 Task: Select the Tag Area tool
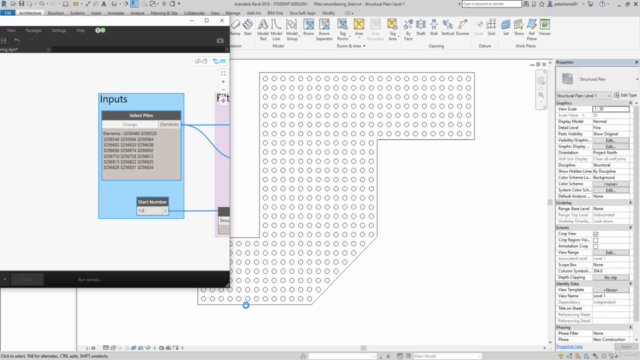[x=392, y=29]
